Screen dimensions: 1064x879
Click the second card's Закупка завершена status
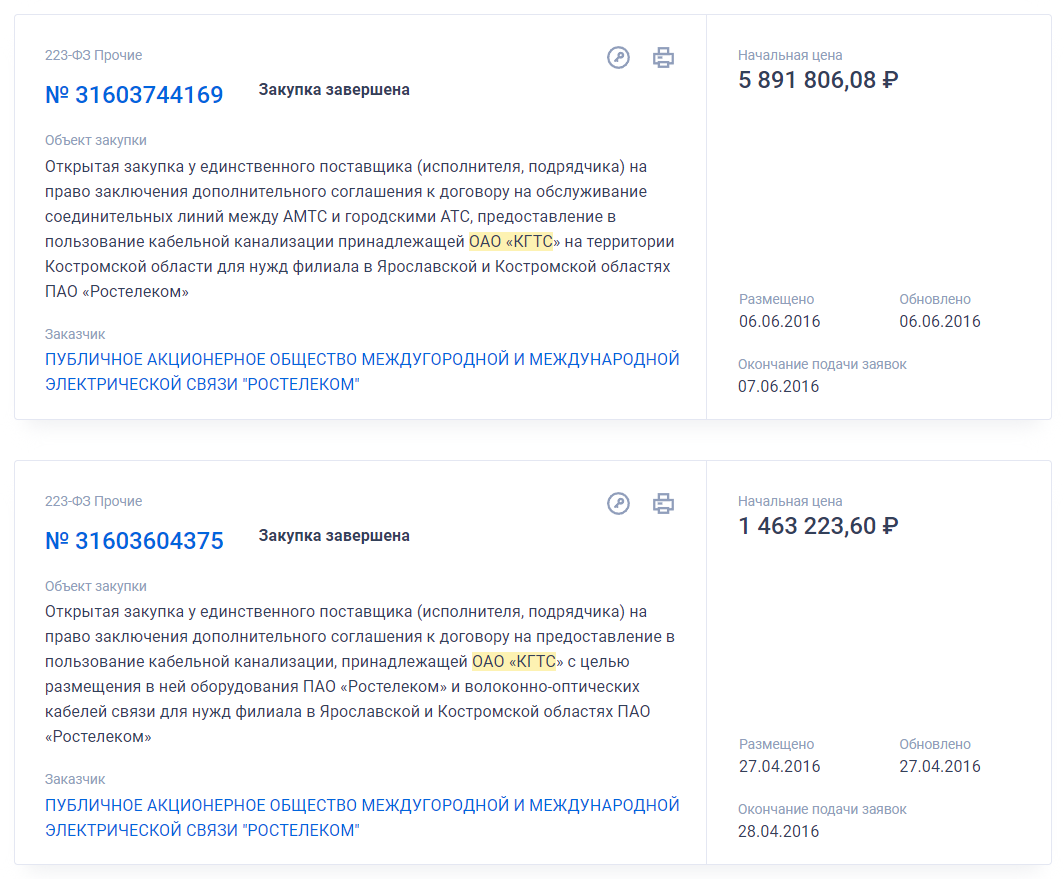pyautogui.click(x=334, y=536)
